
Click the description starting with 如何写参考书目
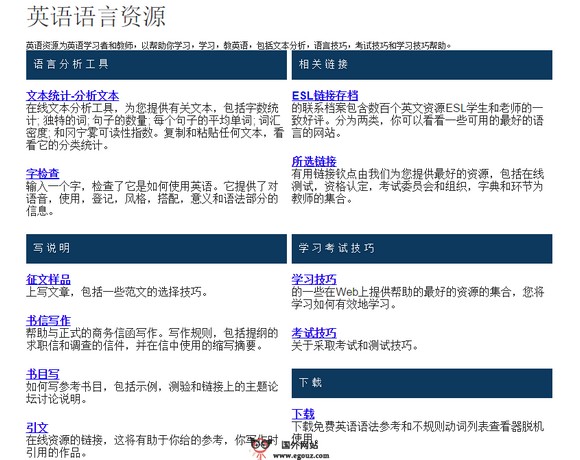pos(152,393)
